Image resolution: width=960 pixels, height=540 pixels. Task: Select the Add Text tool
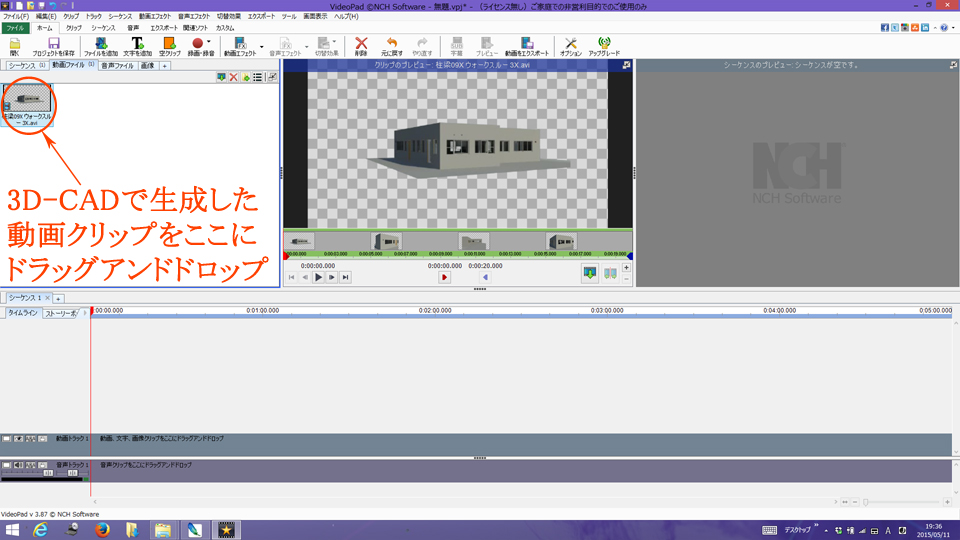pyautogui.click(x=137, y=46)
